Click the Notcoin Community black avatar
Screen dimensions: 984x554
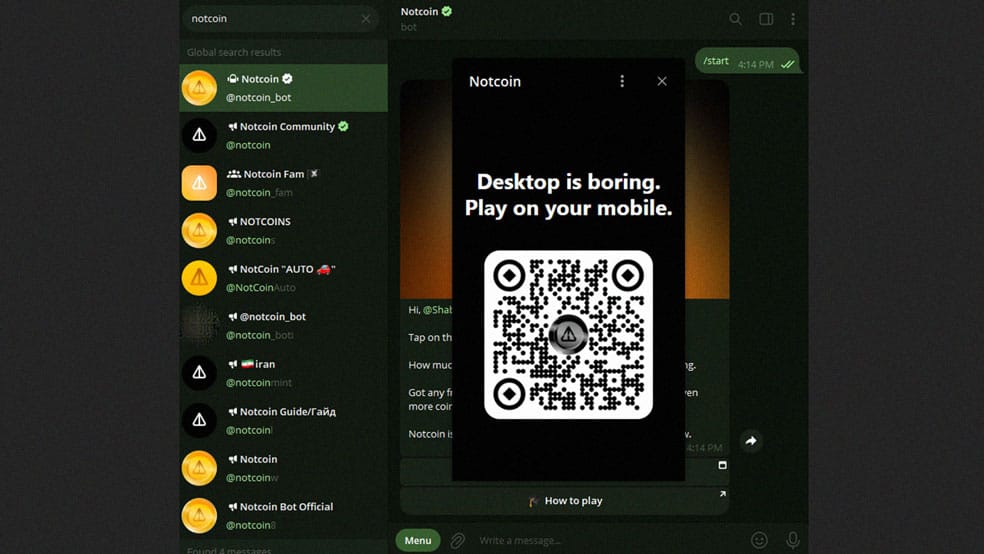click(199, 136)
